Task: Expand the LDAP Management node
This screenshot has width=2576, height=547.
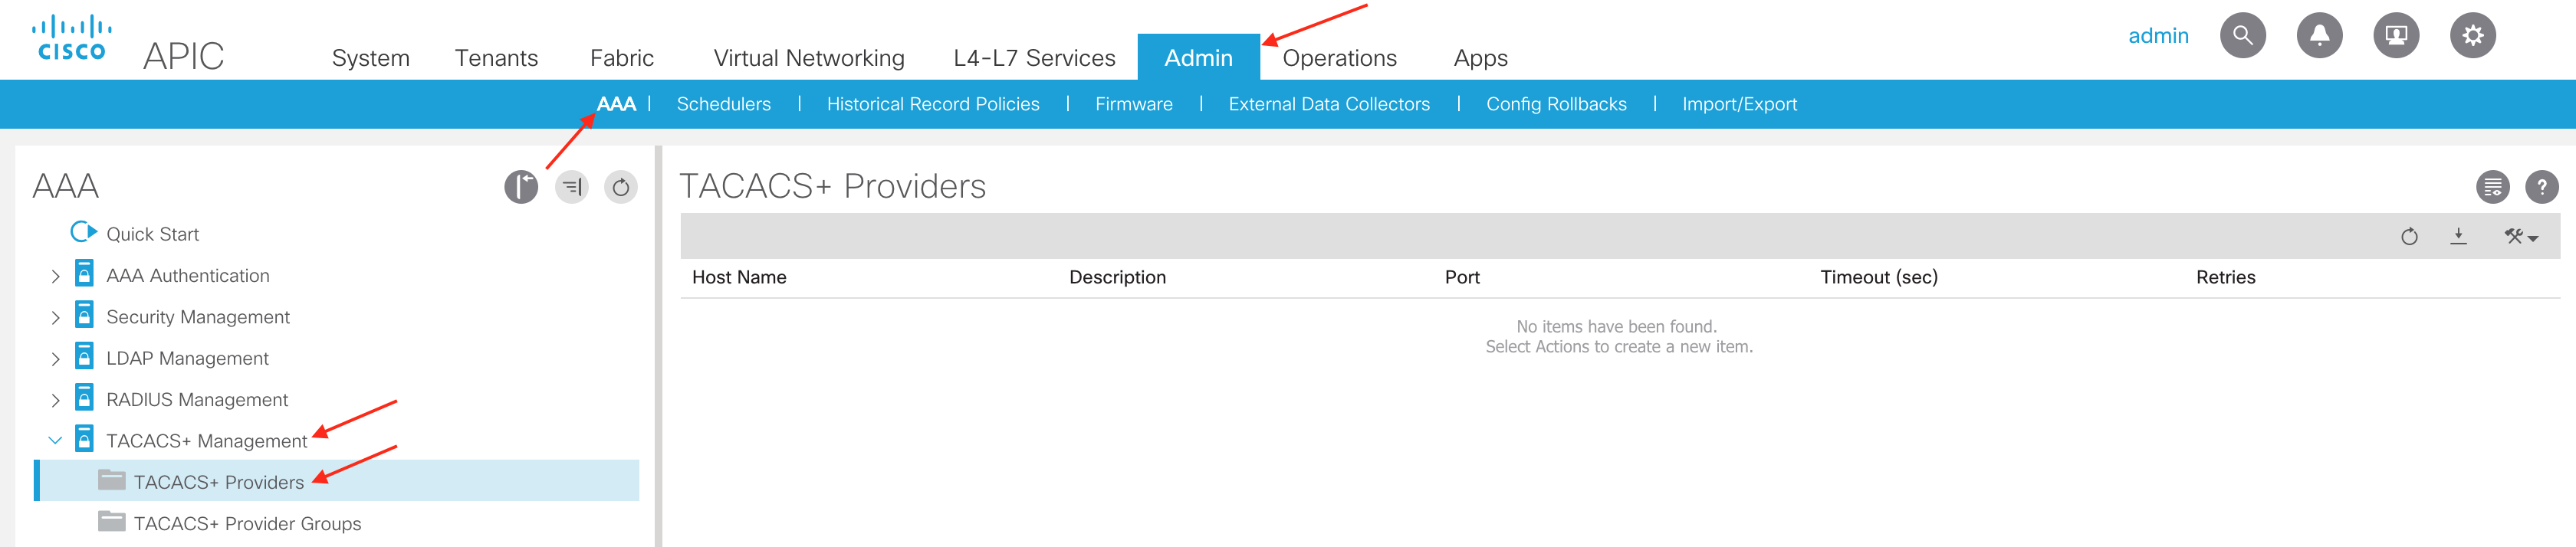Action: pyautogui.click(x=56, y=359)
